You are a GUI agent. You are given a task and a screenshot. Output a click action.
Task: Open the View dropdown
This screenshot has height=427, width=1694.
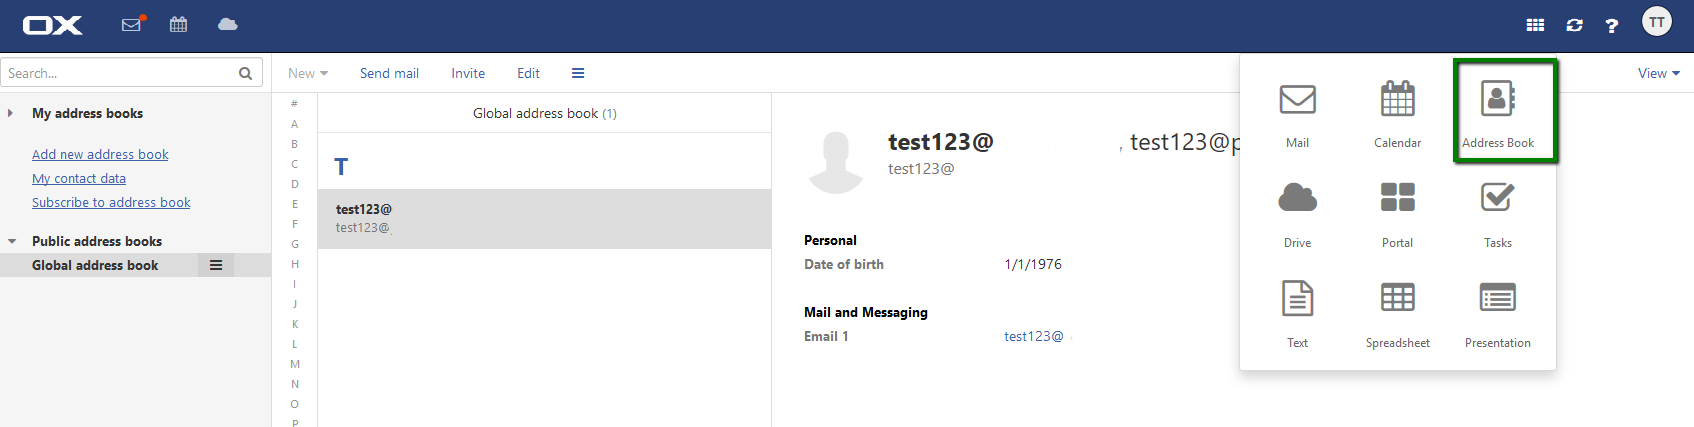[x=1658, y=73]
